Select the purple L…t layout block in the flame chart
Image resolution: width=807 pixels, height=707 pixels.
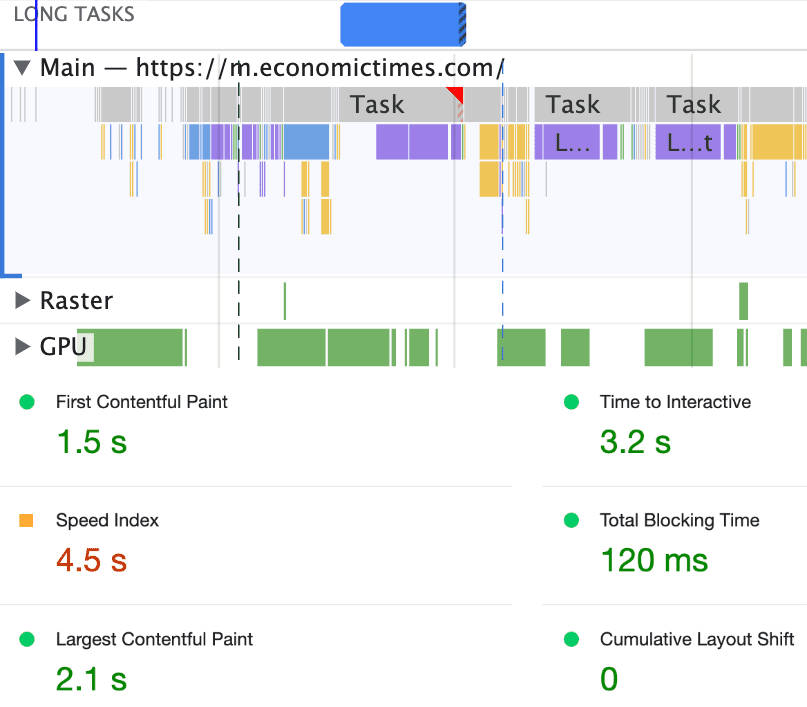(x=688, y=142)
